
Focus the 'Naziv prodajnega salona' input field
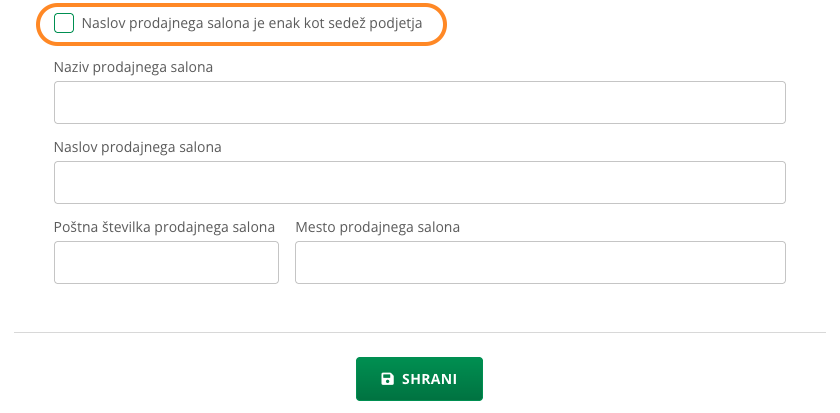[419, 102]
